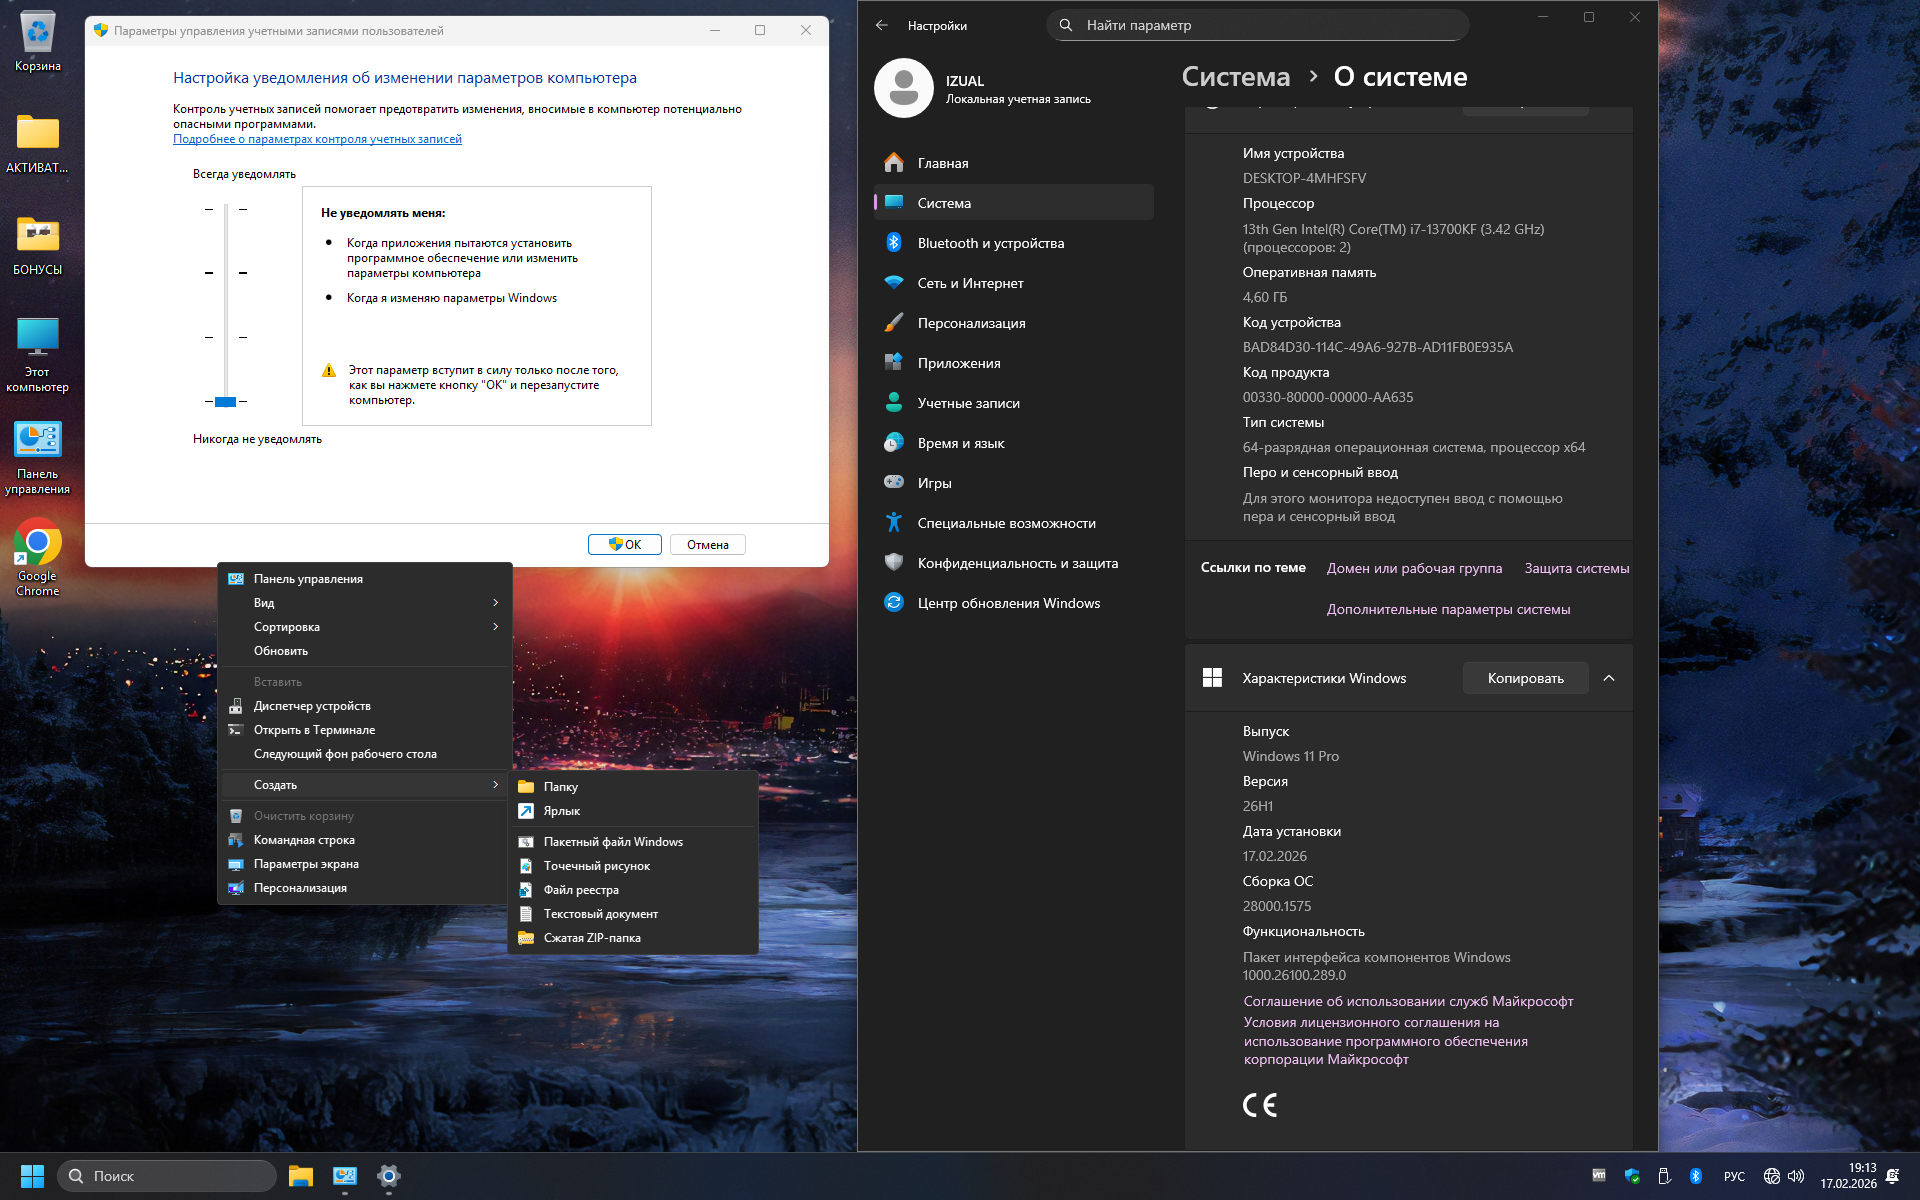
Task: Click the volume icon in system tray
Action: pyautogui.click(x=1796, y=1176)
